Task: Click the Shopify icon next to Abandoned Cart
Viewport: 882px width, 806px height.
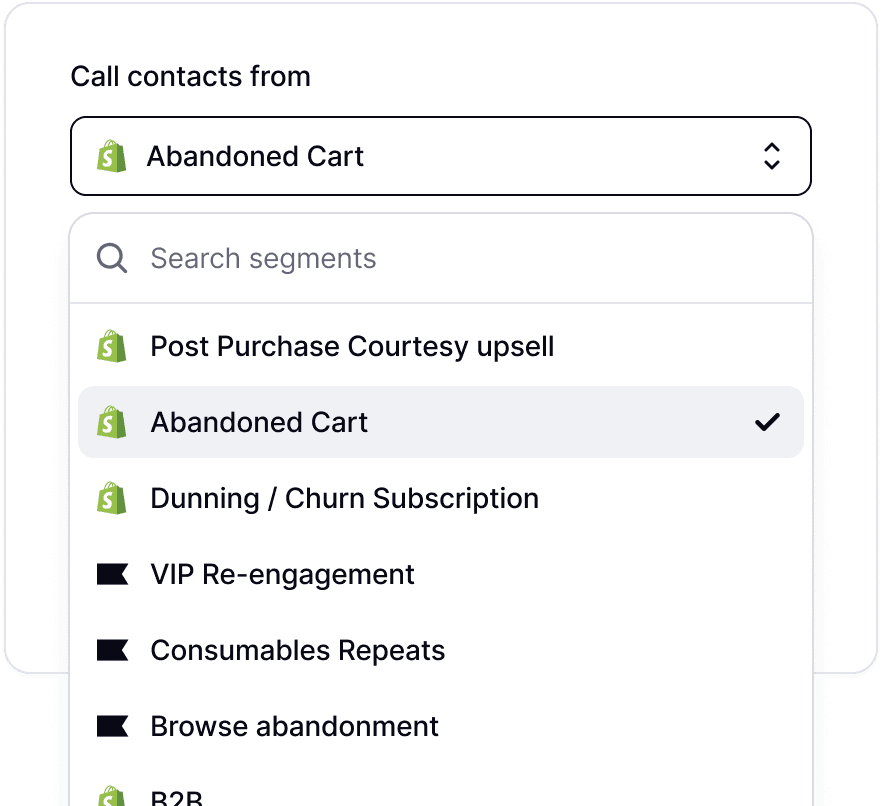Action: point(113,422)
